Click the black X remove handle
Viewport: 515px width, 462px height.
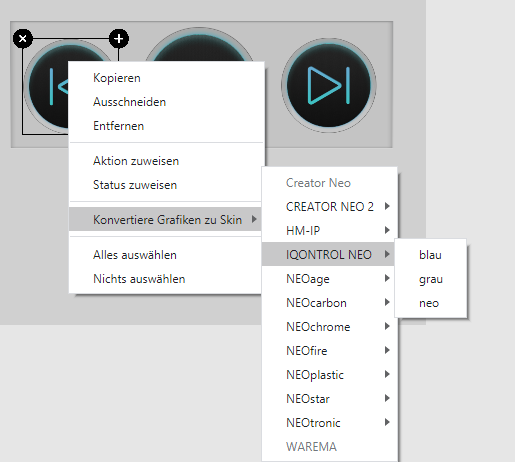pyautogui.click(x=23, y=39)
